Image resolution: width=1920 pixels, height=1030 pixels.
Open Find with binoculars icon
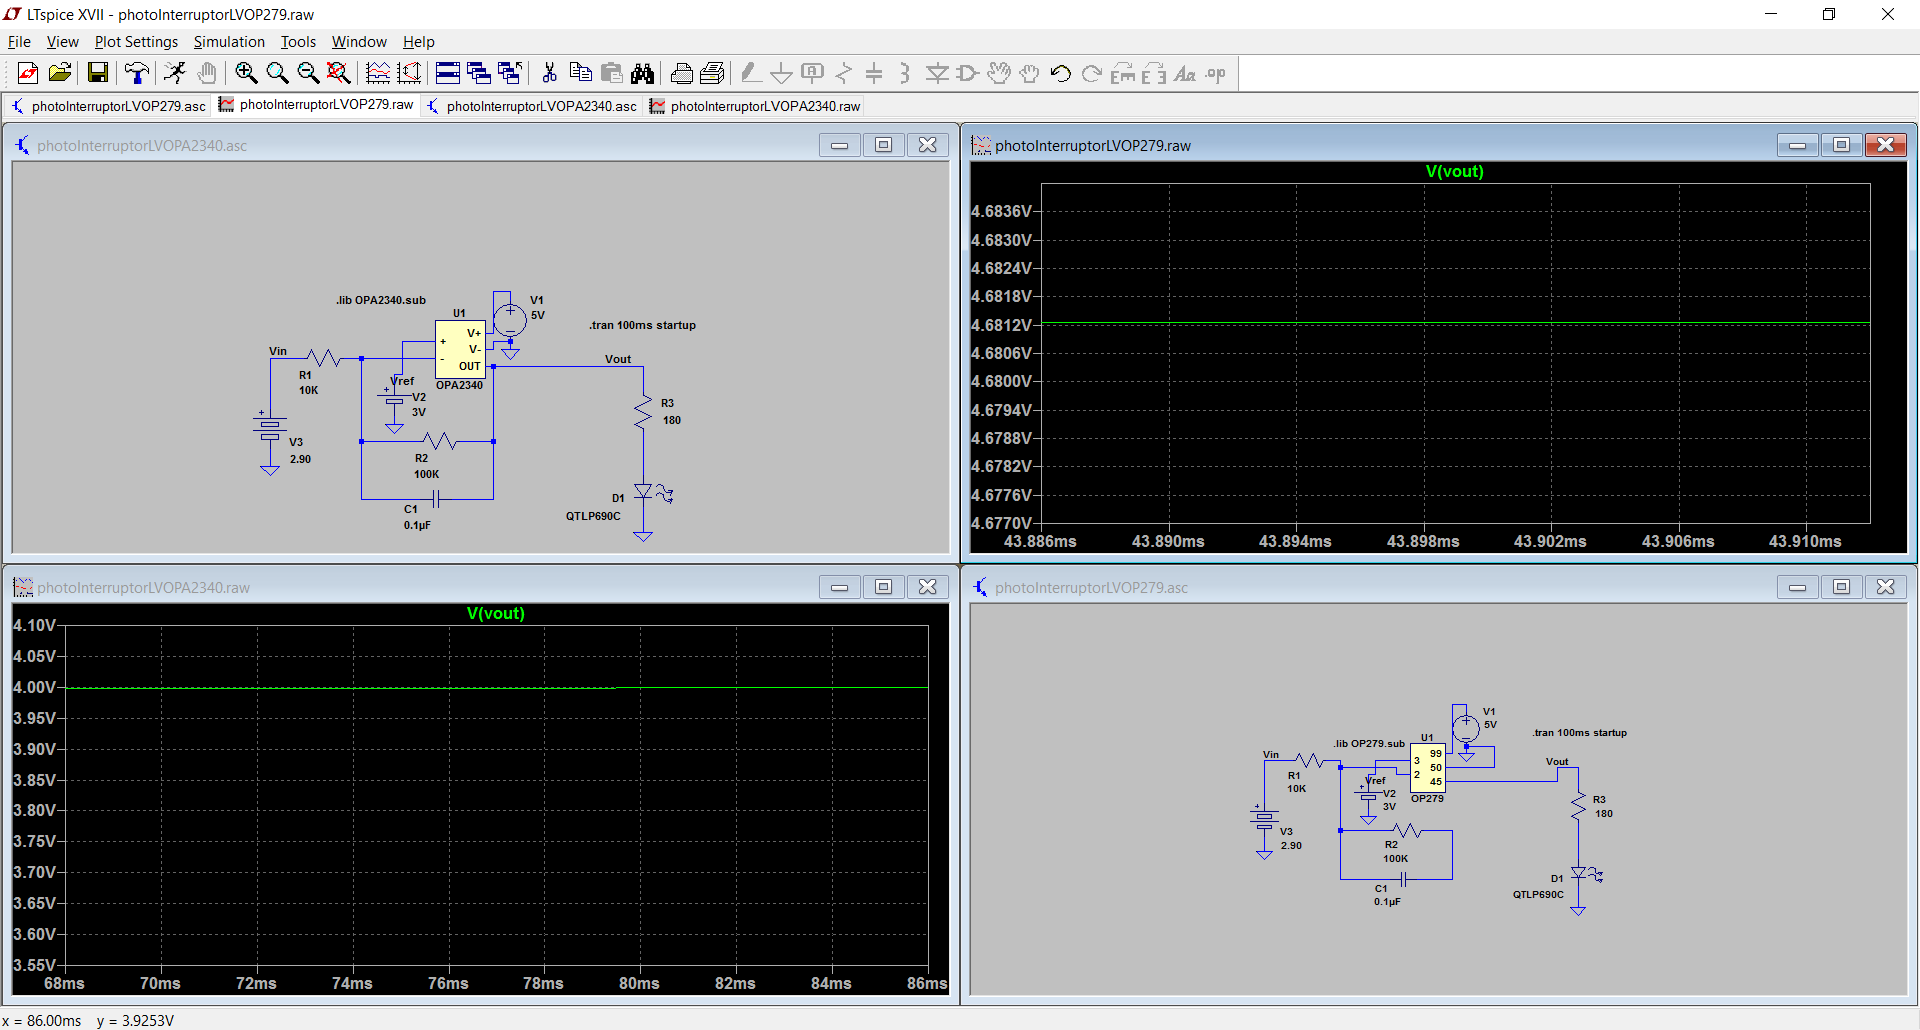click(x=642, y=73)
